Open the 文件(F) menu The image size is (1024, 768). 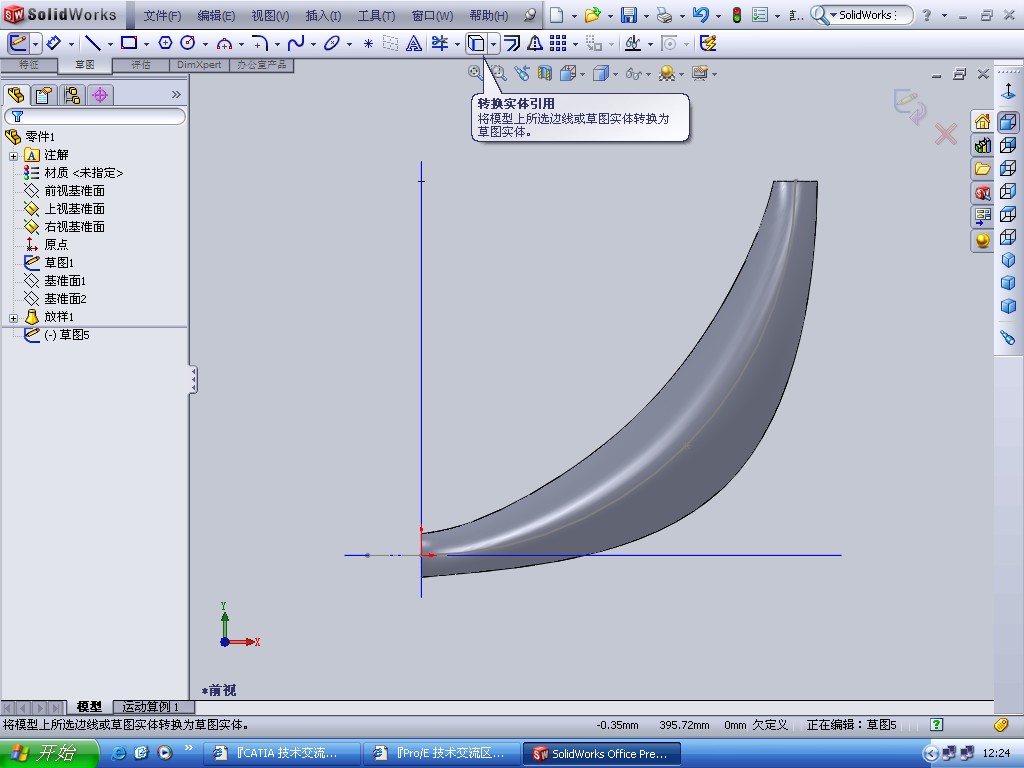162,16
